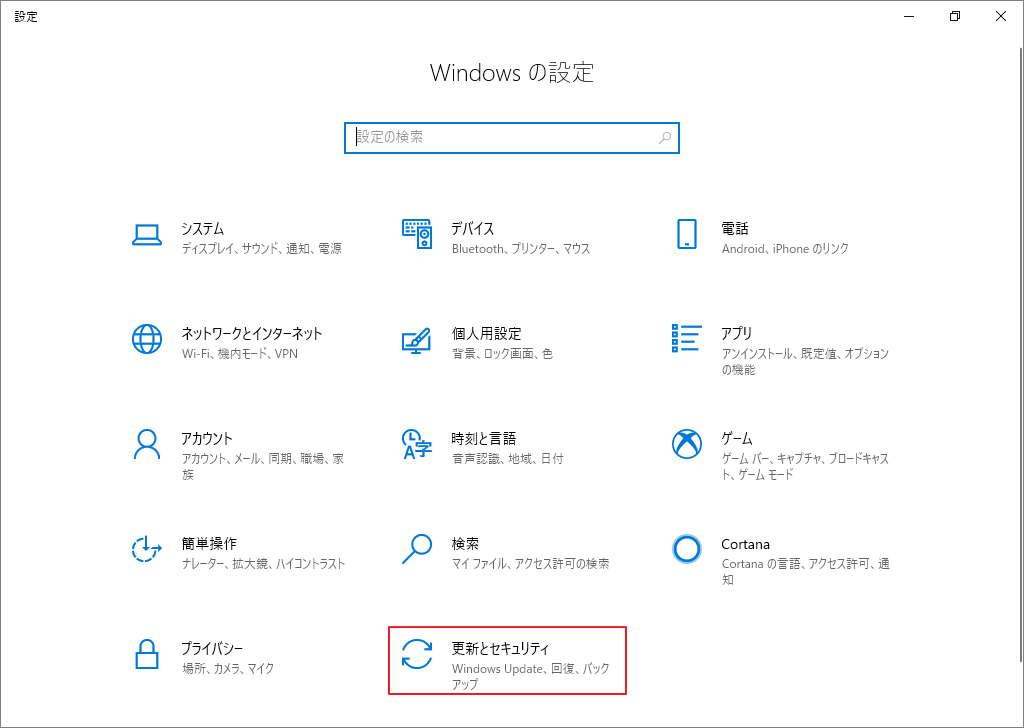1024x728 pixels.
Task: Go to 時刻と言語 title
Action: pos(484,439)
